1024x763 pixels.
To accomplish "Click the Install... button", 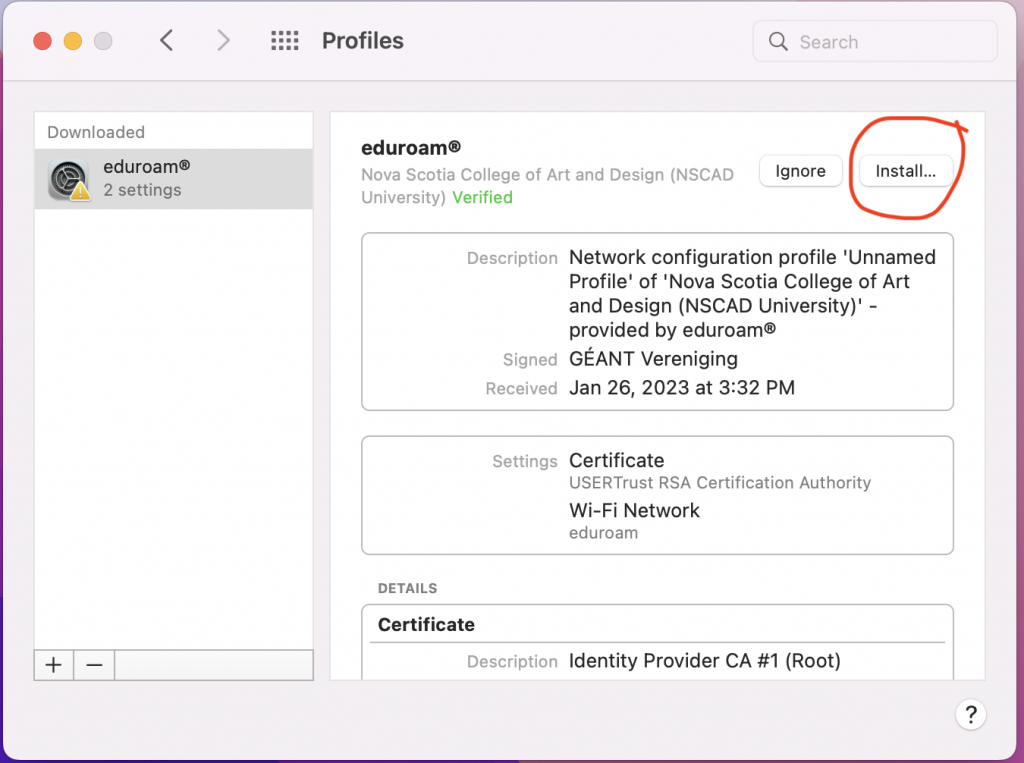I will coord(905,171).
